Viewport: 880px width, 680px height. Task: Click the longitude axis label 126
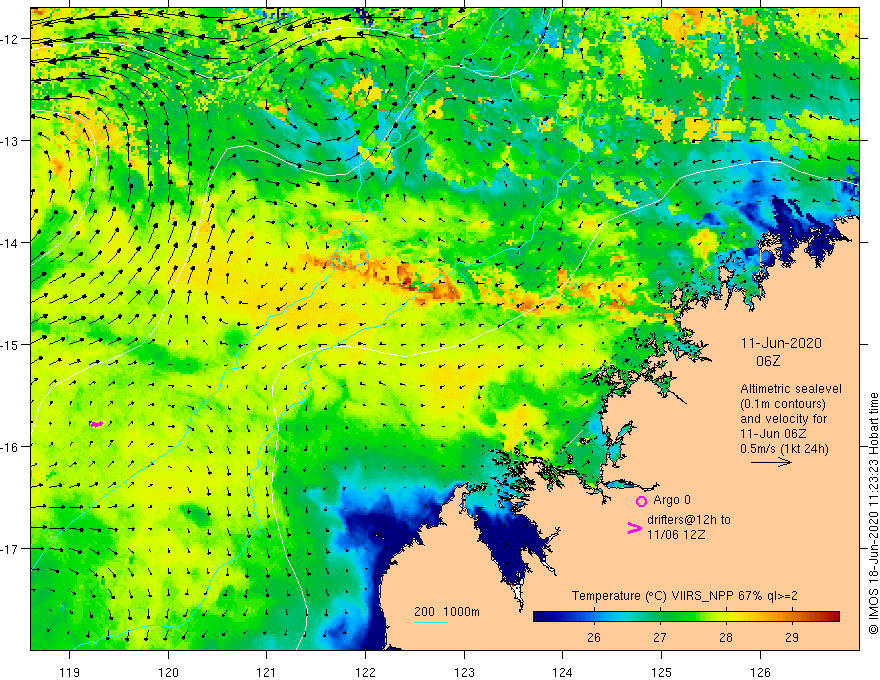[760, 672]
